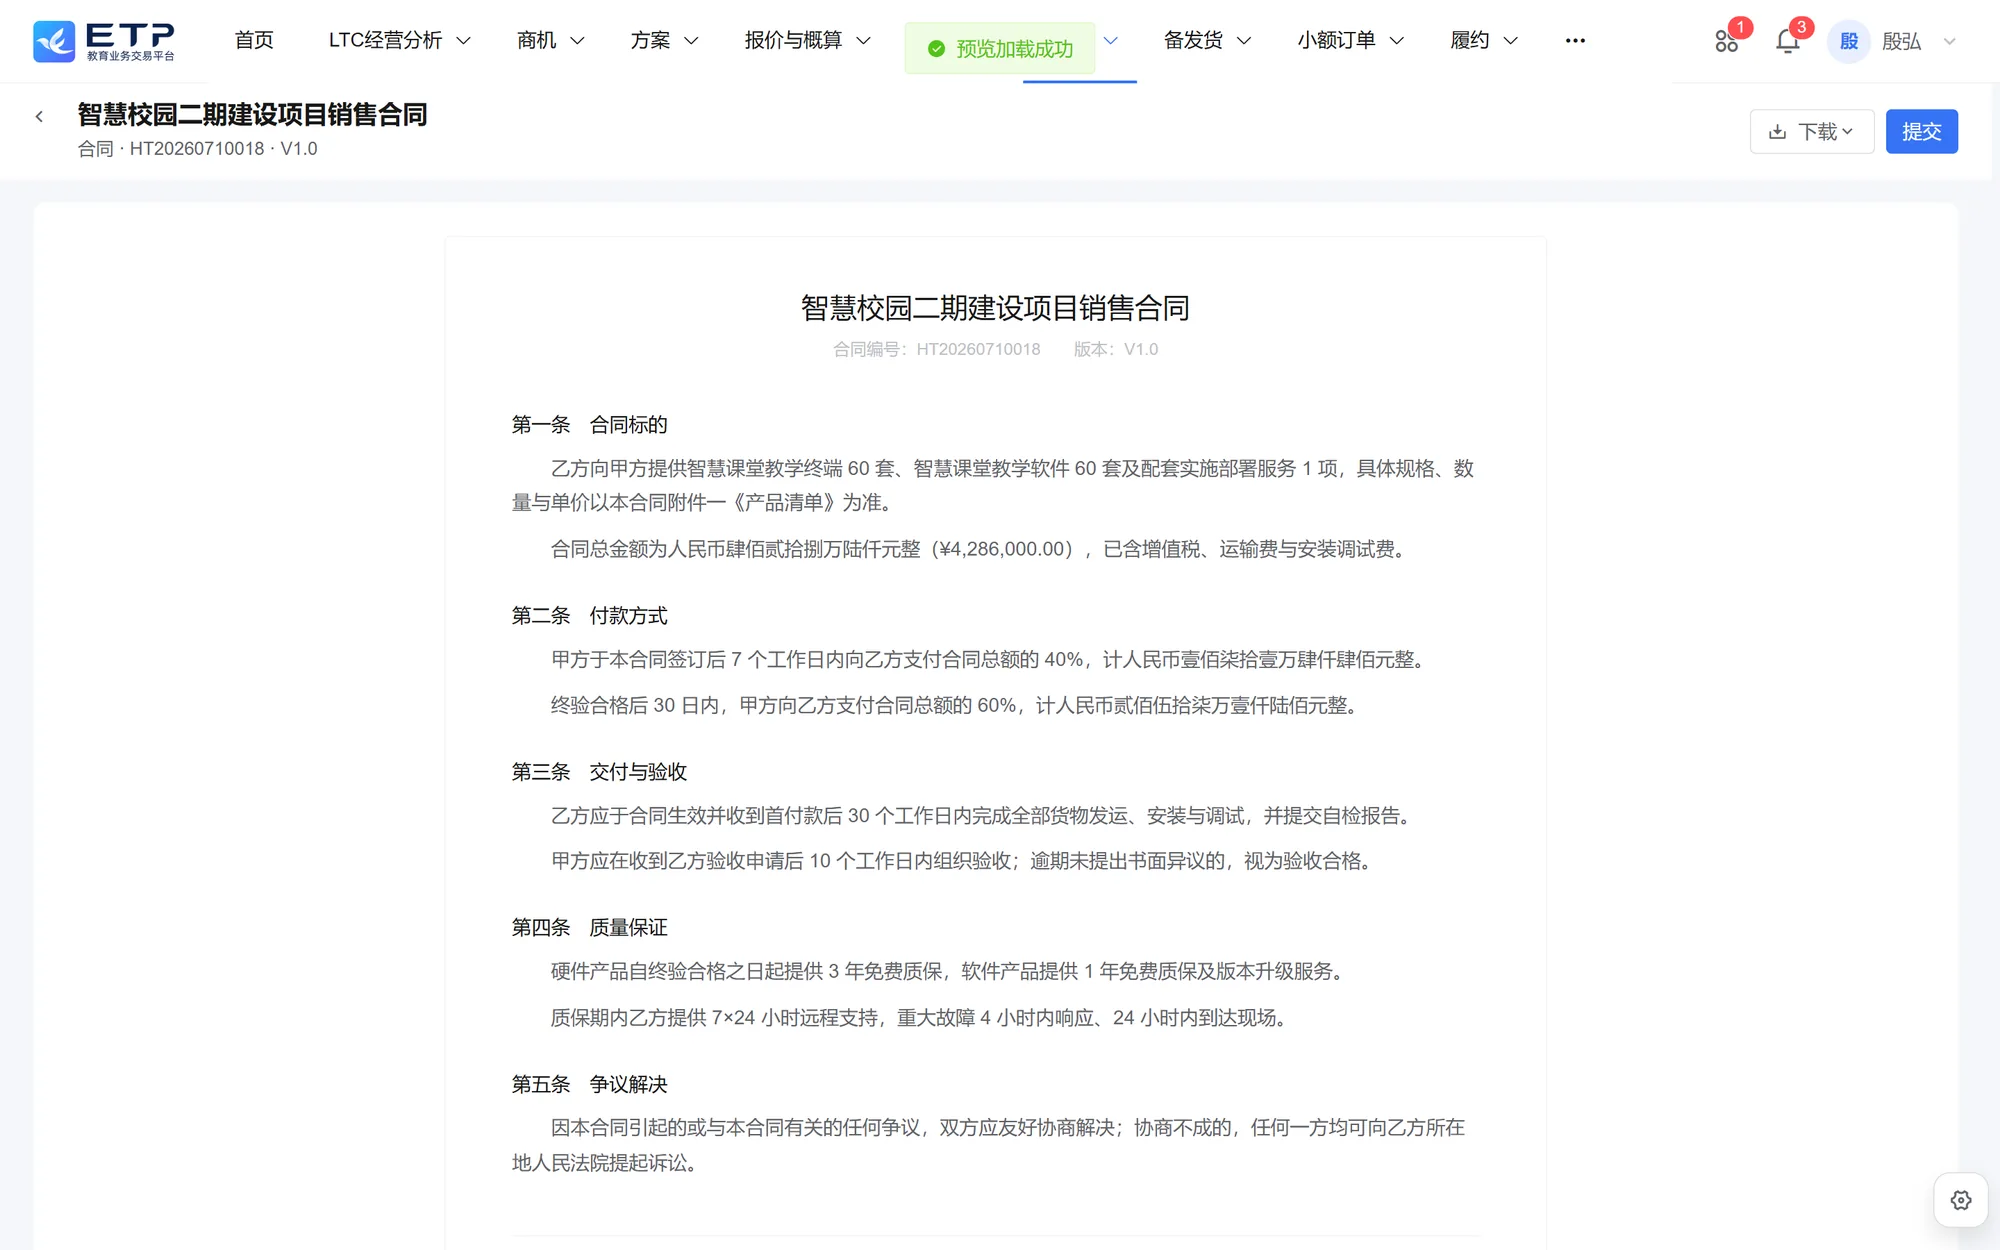Expand the 报价与概算 menu

coord(808,40)
